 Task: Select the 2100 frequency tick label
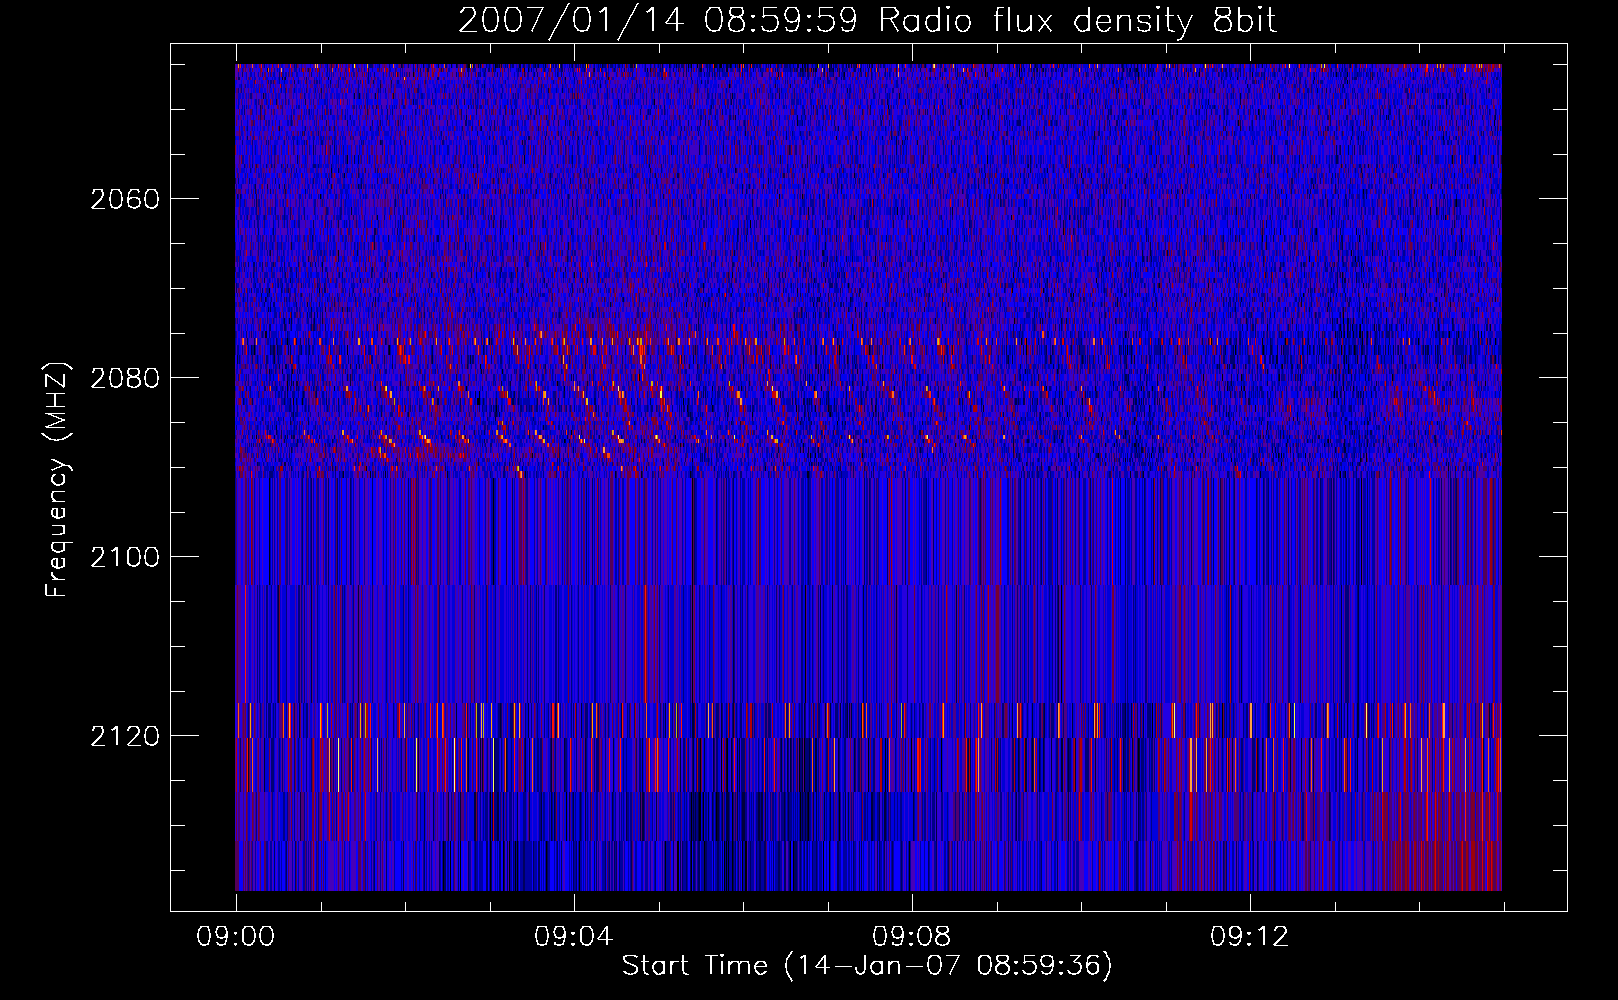(x=125, y=557)
